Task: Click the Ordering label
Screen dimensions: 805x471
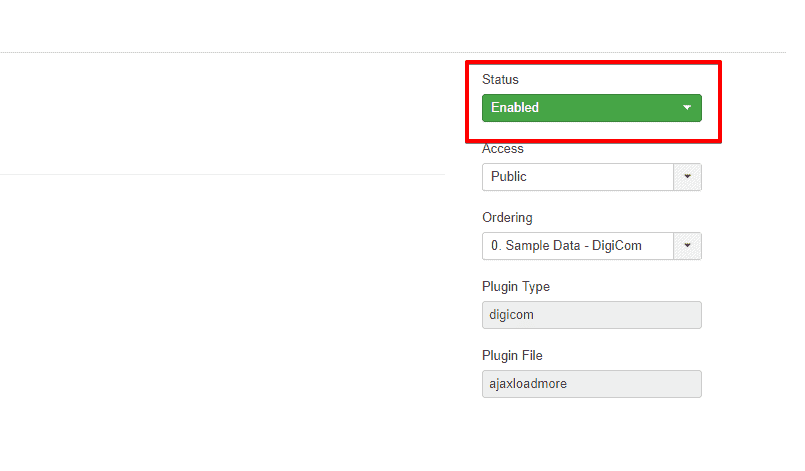Action: (507, 217)
